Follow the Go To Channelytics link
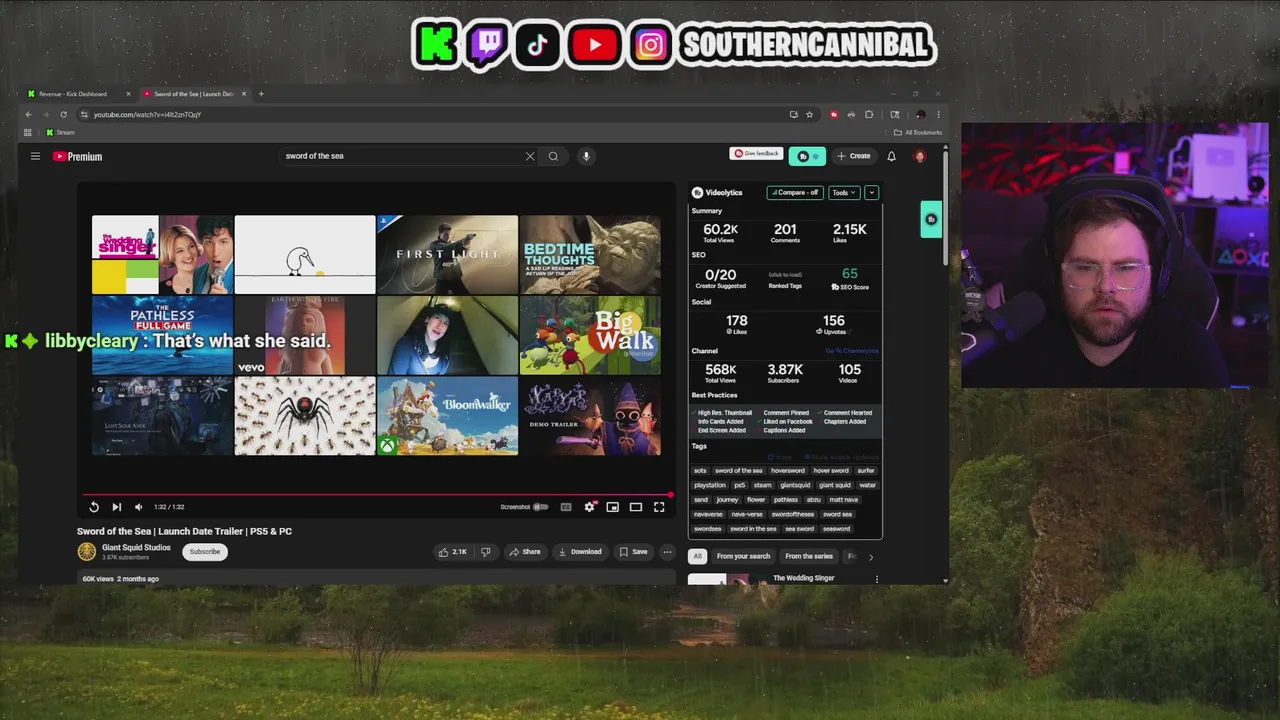Image resolution: width=1280 pixels, height=720 pixels. [x=852, y=351]
